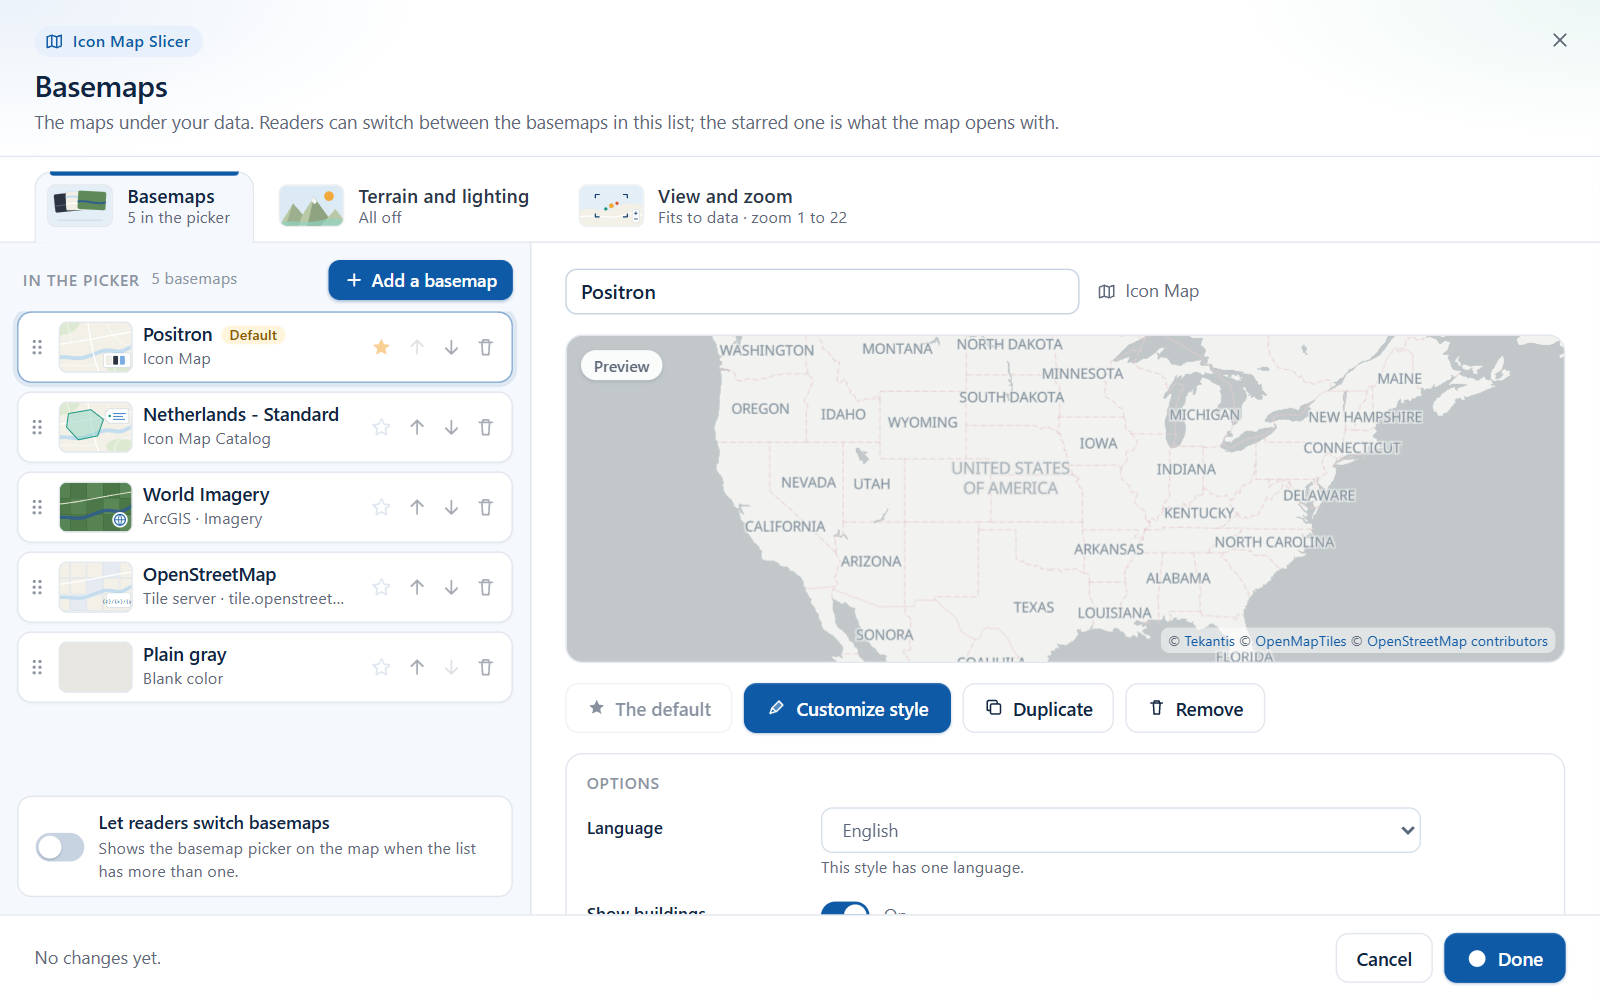1600x1000 pixels.
Task: Open the Language dropdown
Action: pos(1120,830)
